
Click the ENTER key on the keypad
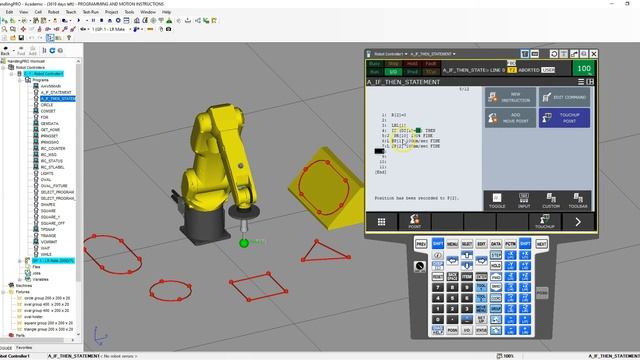point(482,276)
